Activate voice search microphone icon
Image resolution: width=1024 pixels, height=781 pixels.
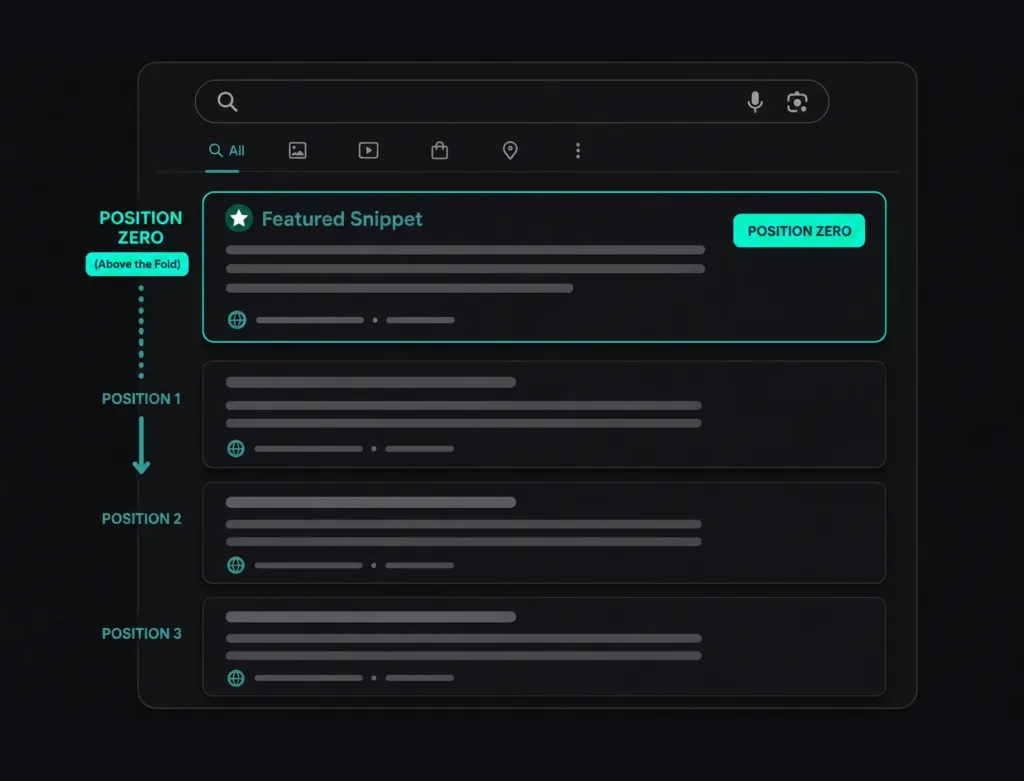[755, 102]
